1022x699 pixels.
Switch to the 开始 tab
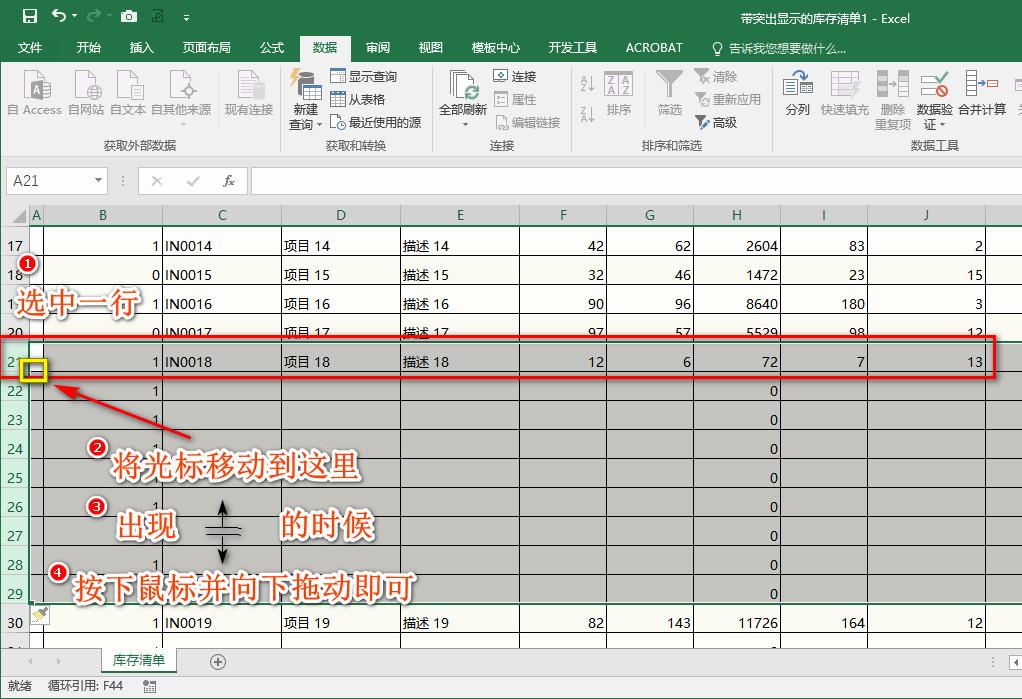(x=88, y=48)
